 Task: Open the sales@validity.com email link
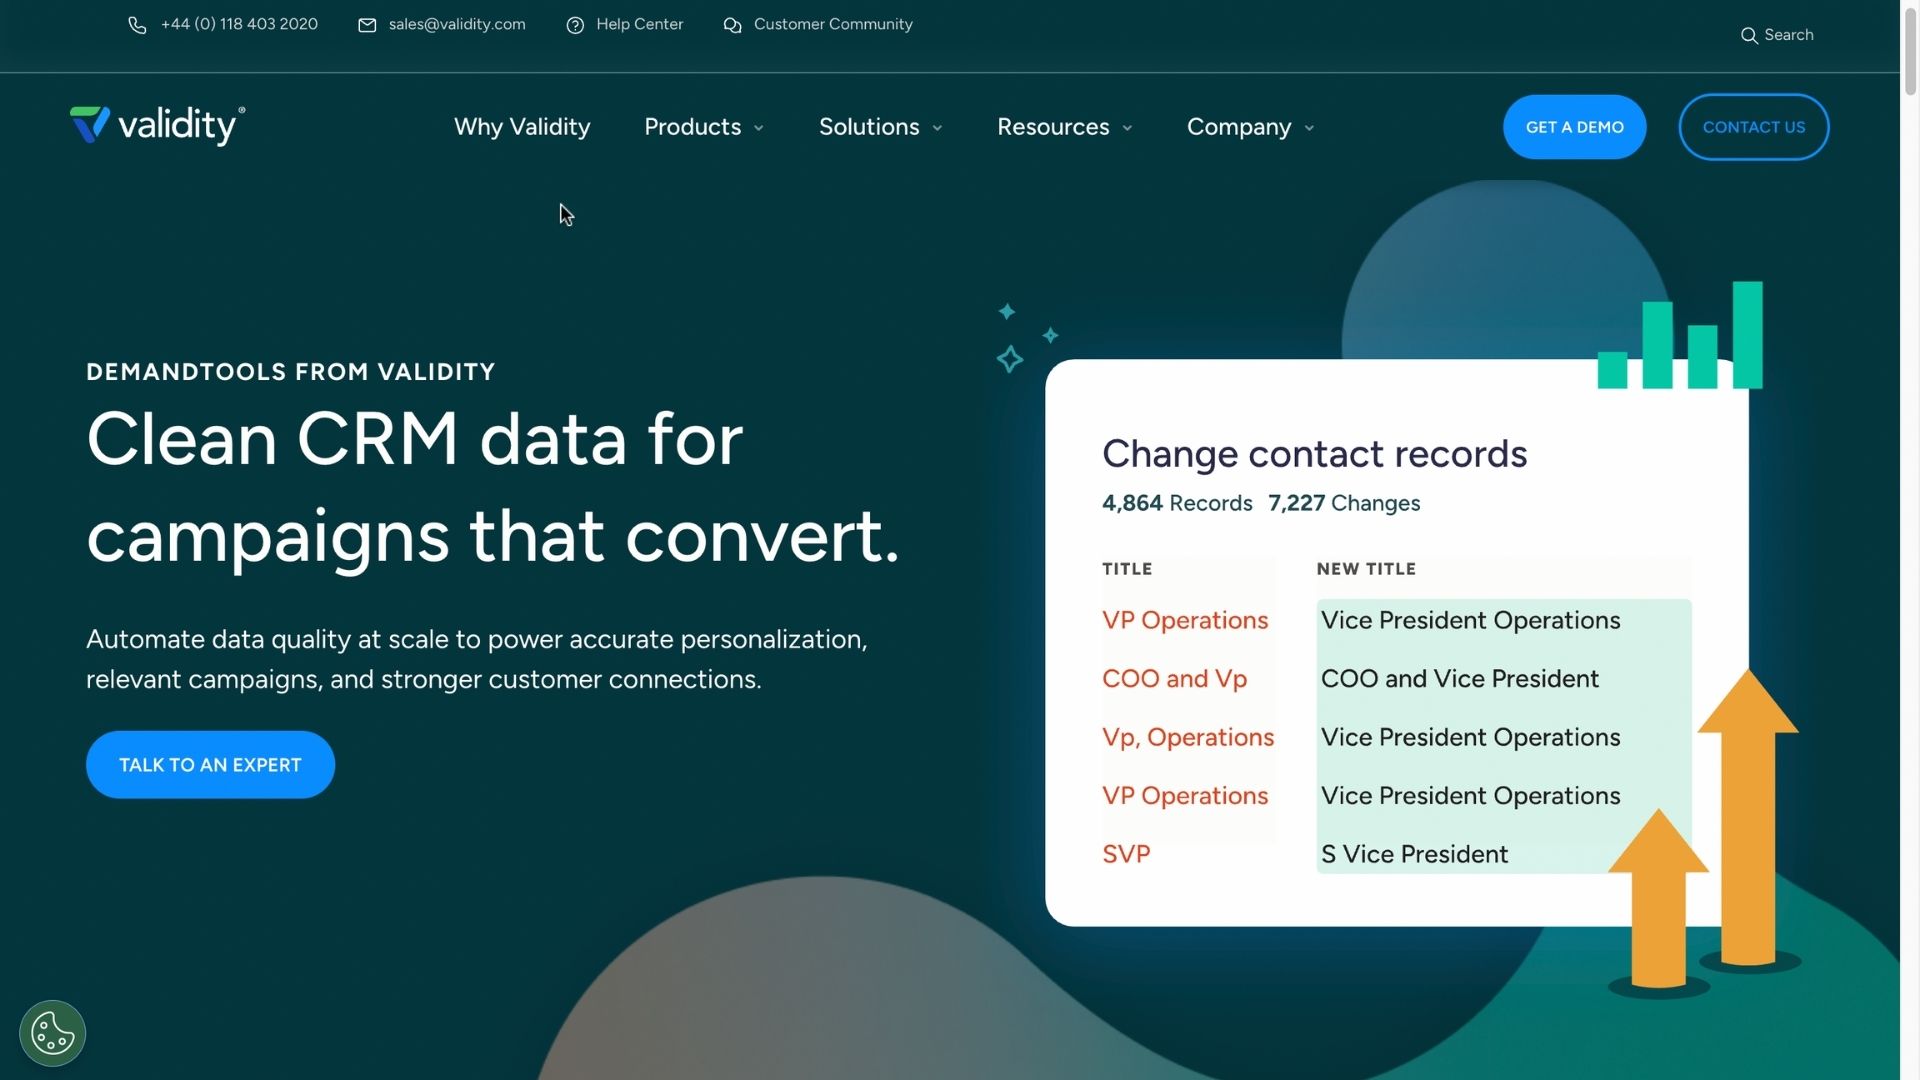click(x=457, y=24)
